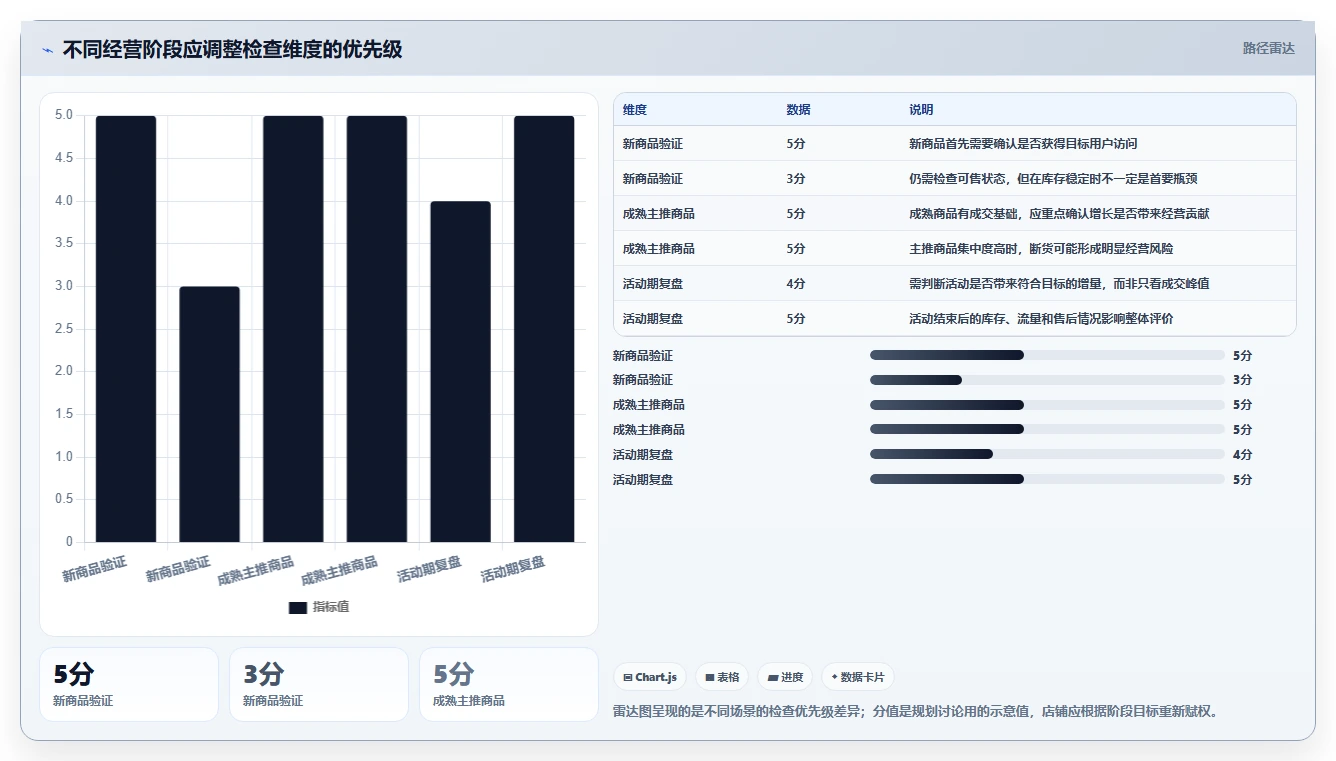Click the 路径雷达 label in header
The height and width of the screenshot is (761, 1336).
click(1269, 48)
